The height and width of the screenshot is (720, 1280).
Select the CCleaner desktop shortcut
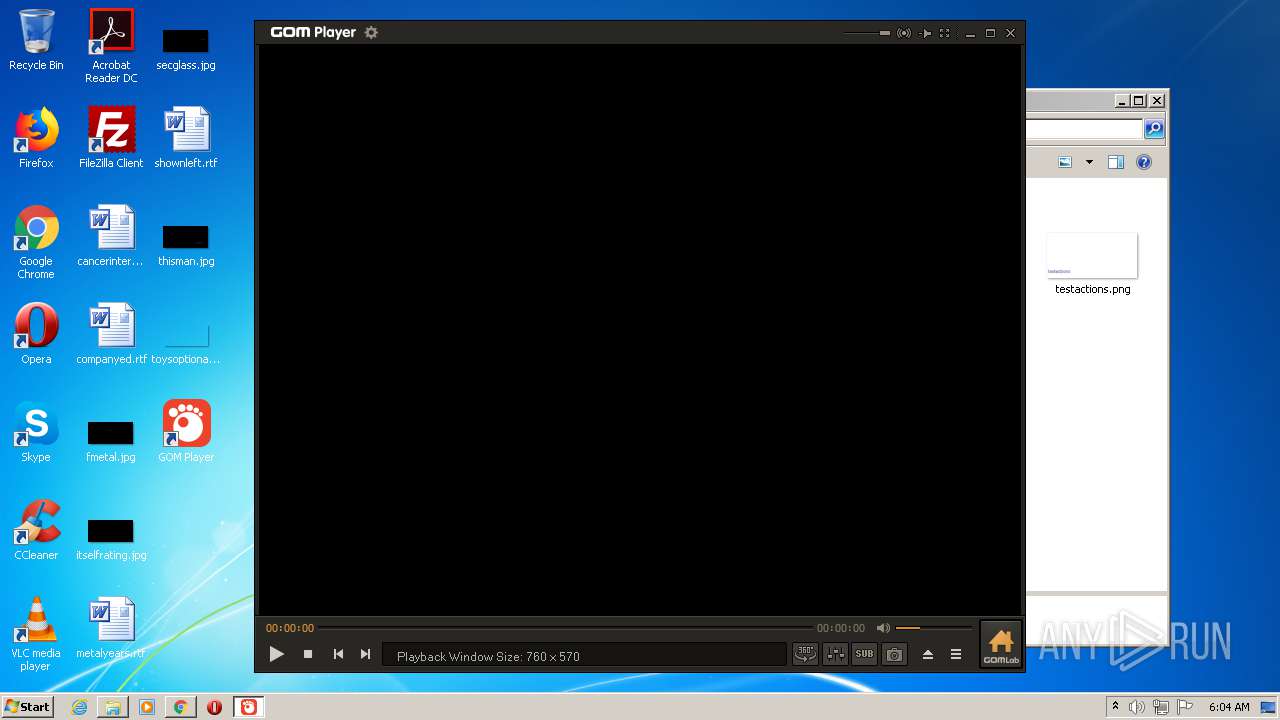(x=36, y=530)
